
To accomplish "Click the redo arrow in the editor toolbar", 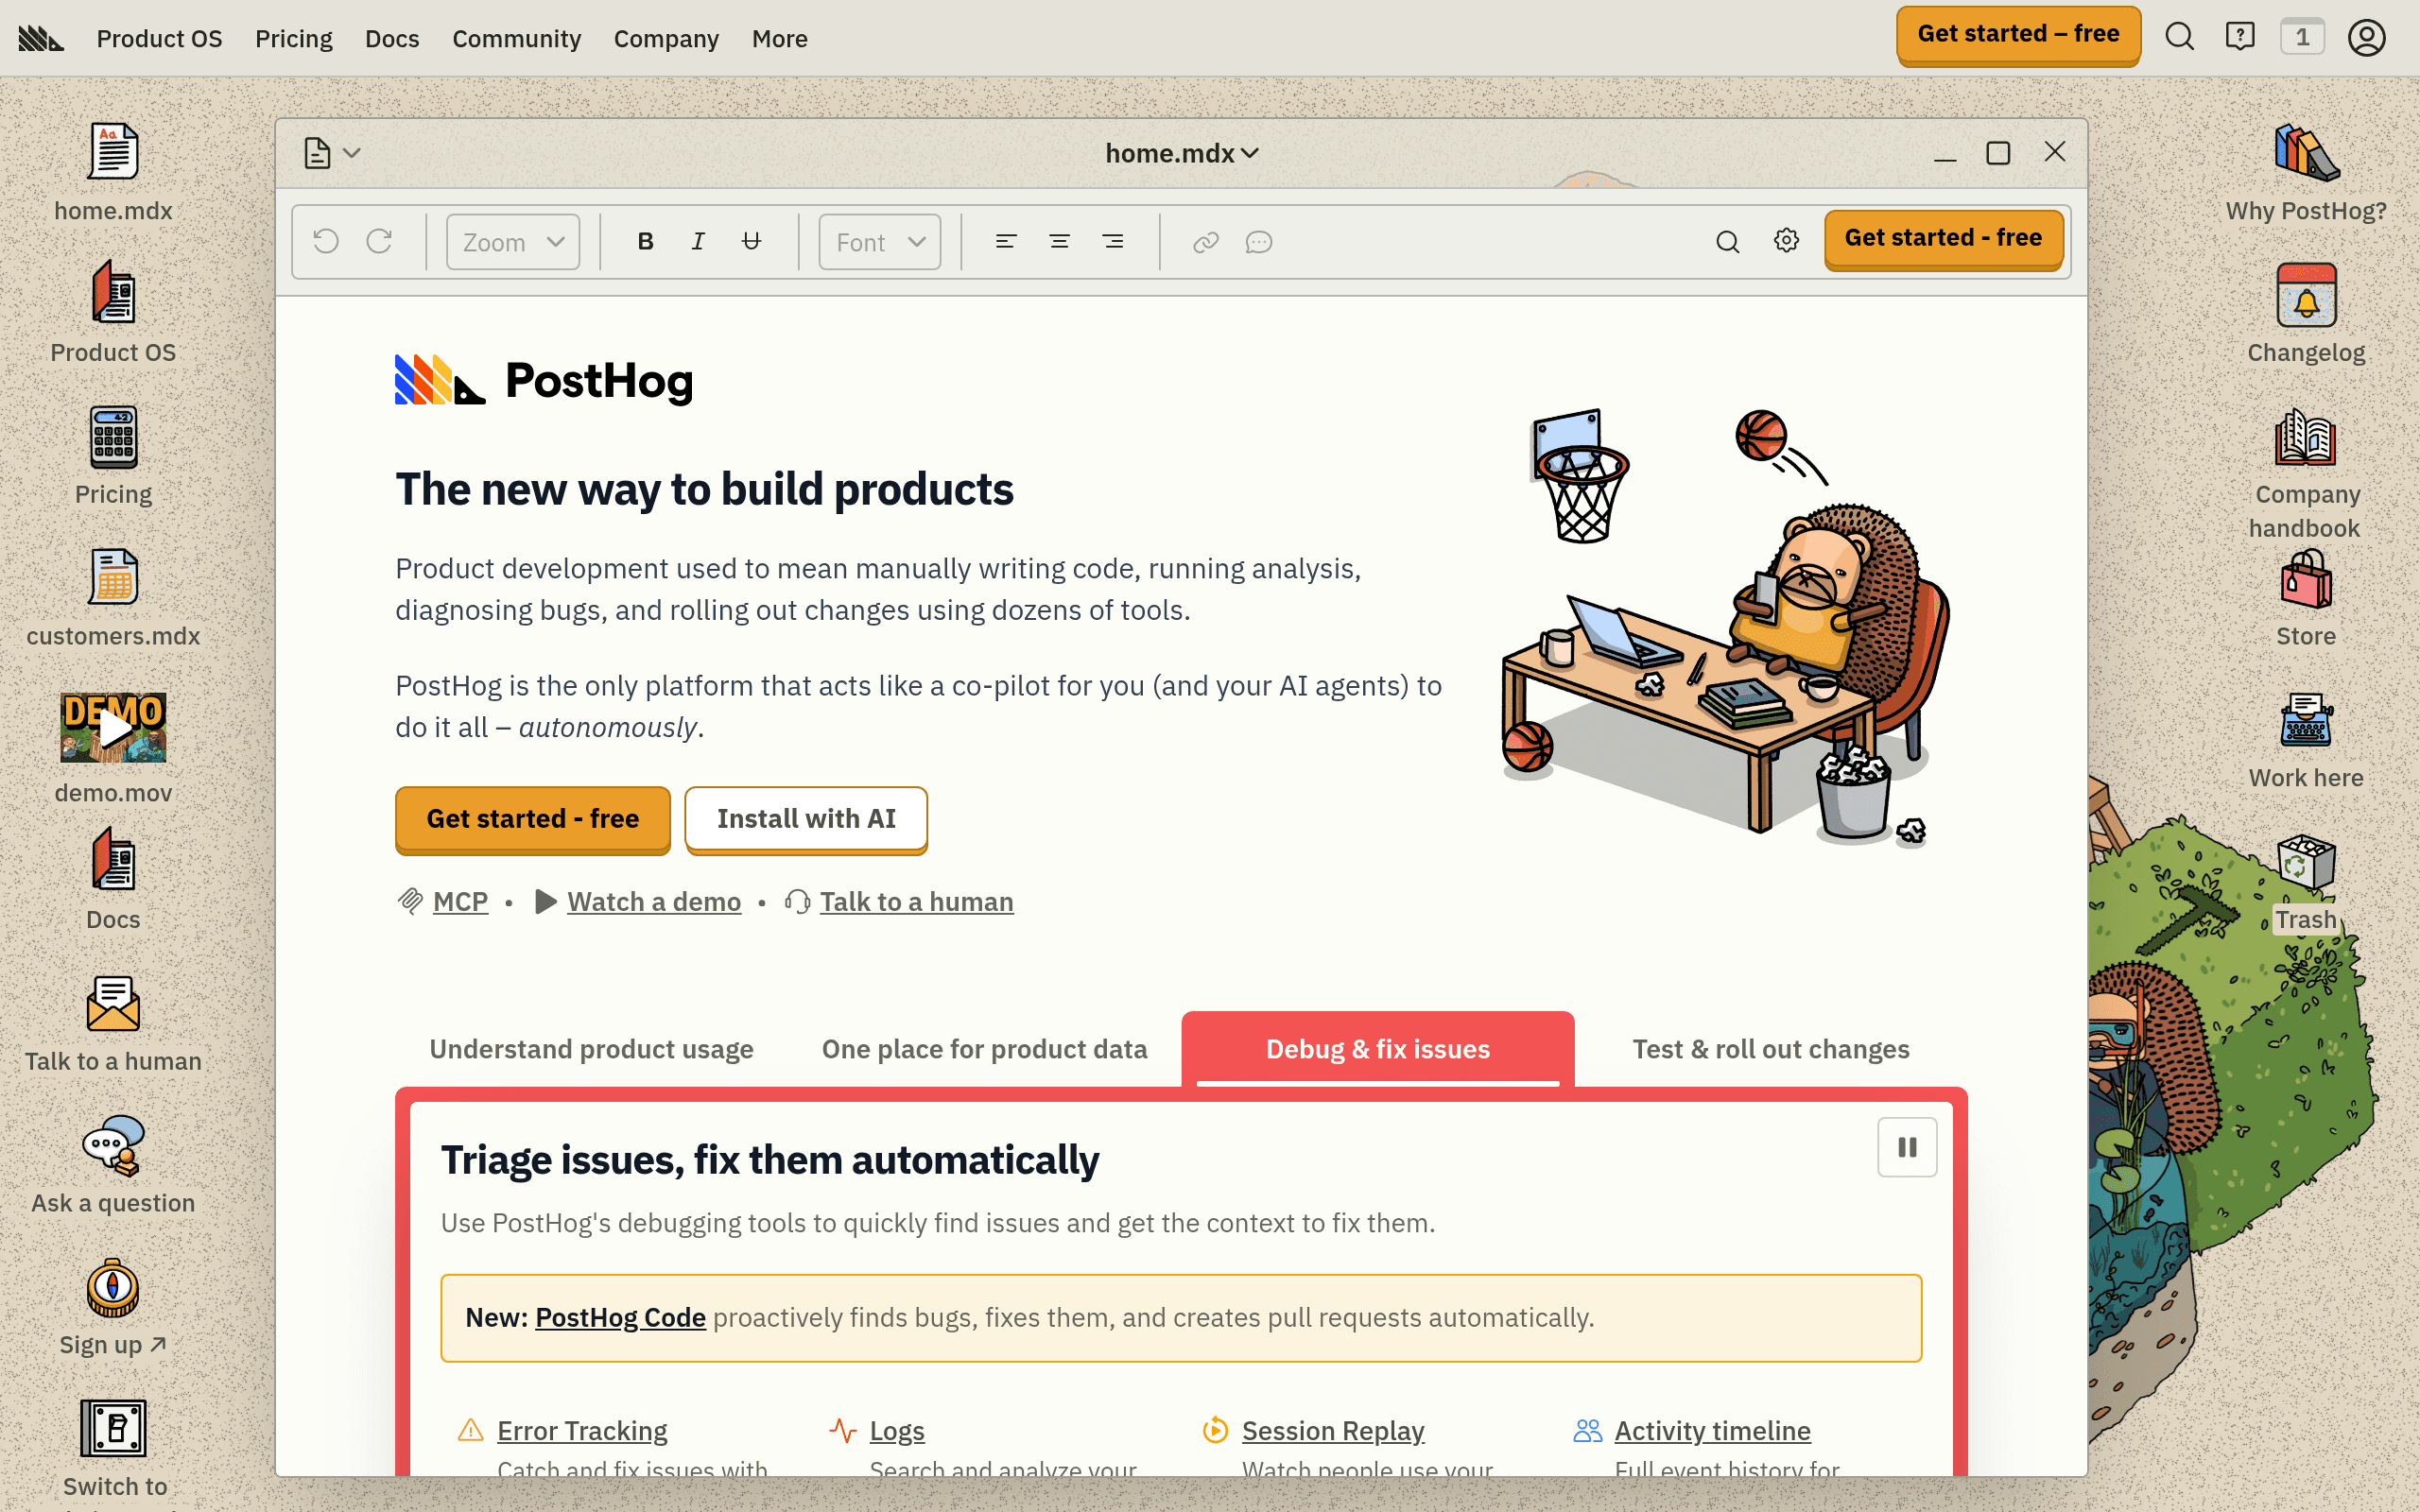I will click(x=379, y=241).
